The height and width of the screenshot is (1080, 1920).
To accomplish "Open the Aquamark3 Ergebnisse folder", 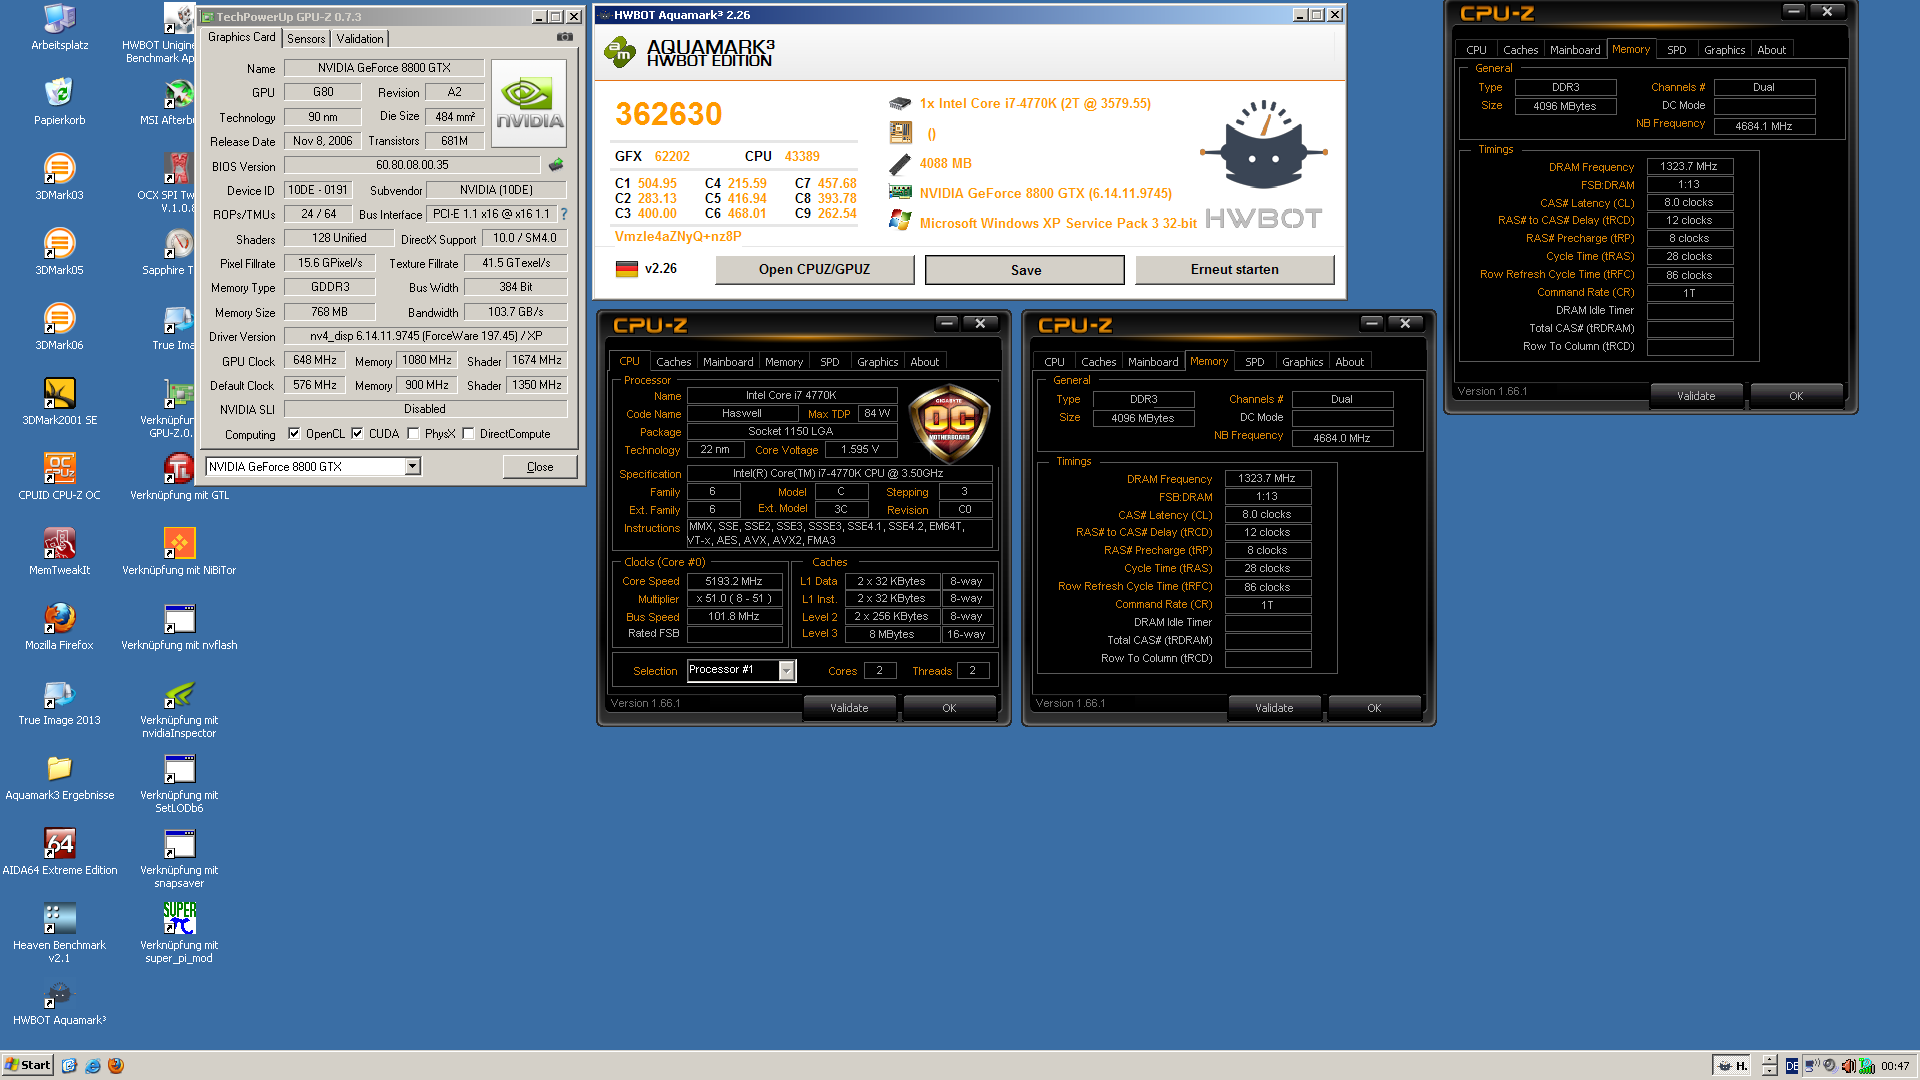I will 59,777.
